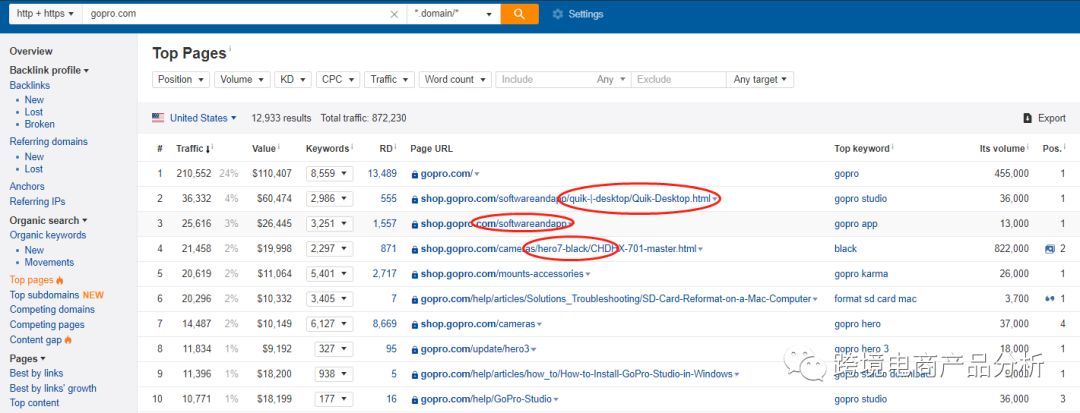Screen dimensions: 1080x413
Task: Click the orange search magnifier button
Action: pos(519,14)
